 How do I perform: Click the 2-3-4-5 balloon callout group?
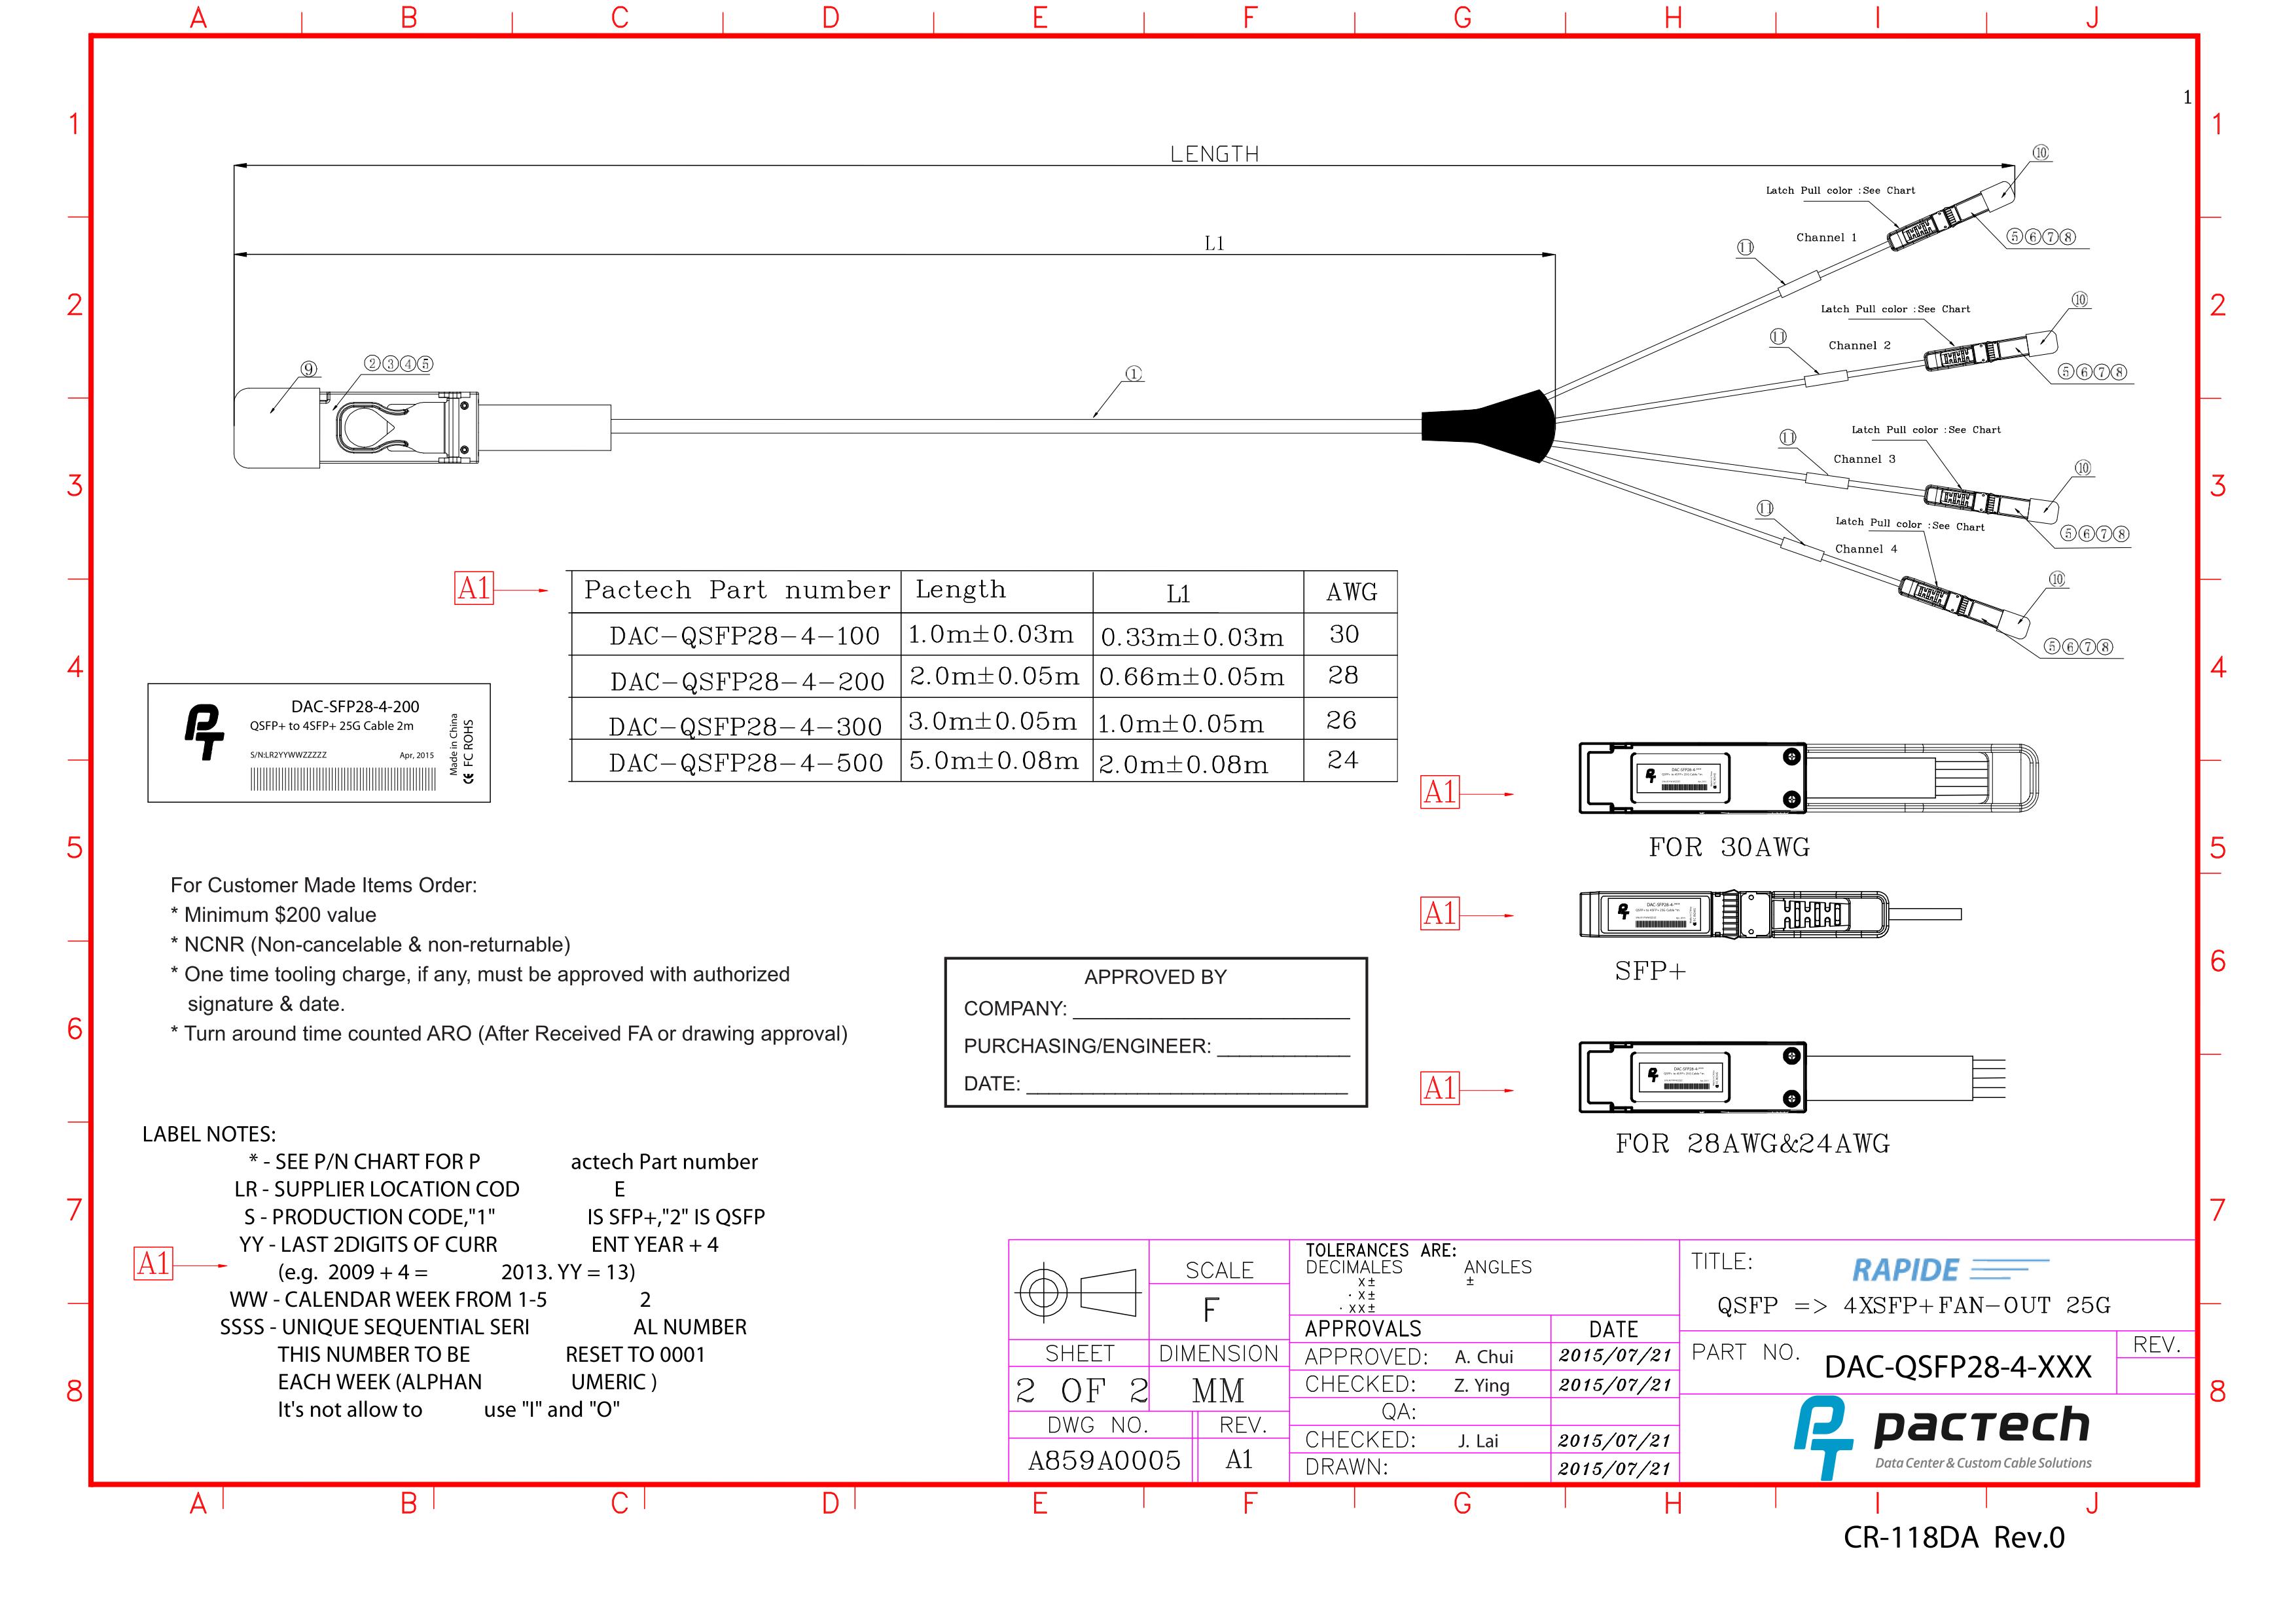[398, 363]
